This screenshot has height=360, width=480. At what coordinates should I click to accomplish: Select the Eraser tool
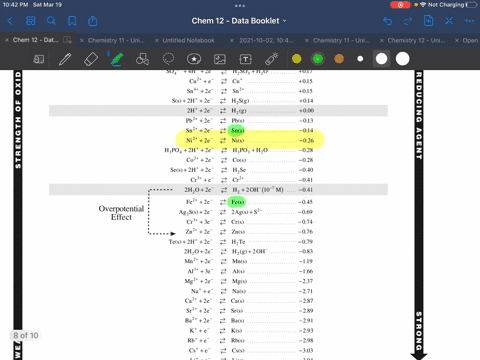(90, 59)
